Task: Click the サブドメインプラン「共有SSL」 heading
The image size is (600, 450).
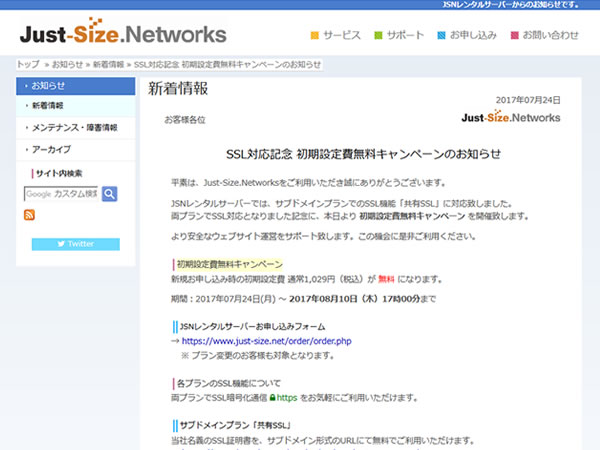Action: coord(235,425)
